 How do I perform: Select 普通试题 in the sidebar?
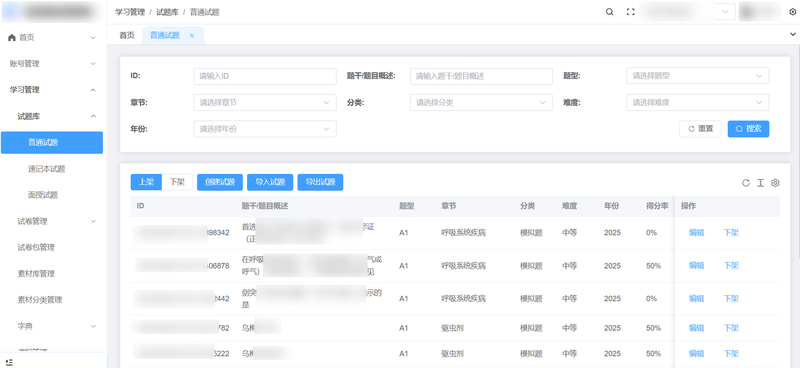coord(52,142)
